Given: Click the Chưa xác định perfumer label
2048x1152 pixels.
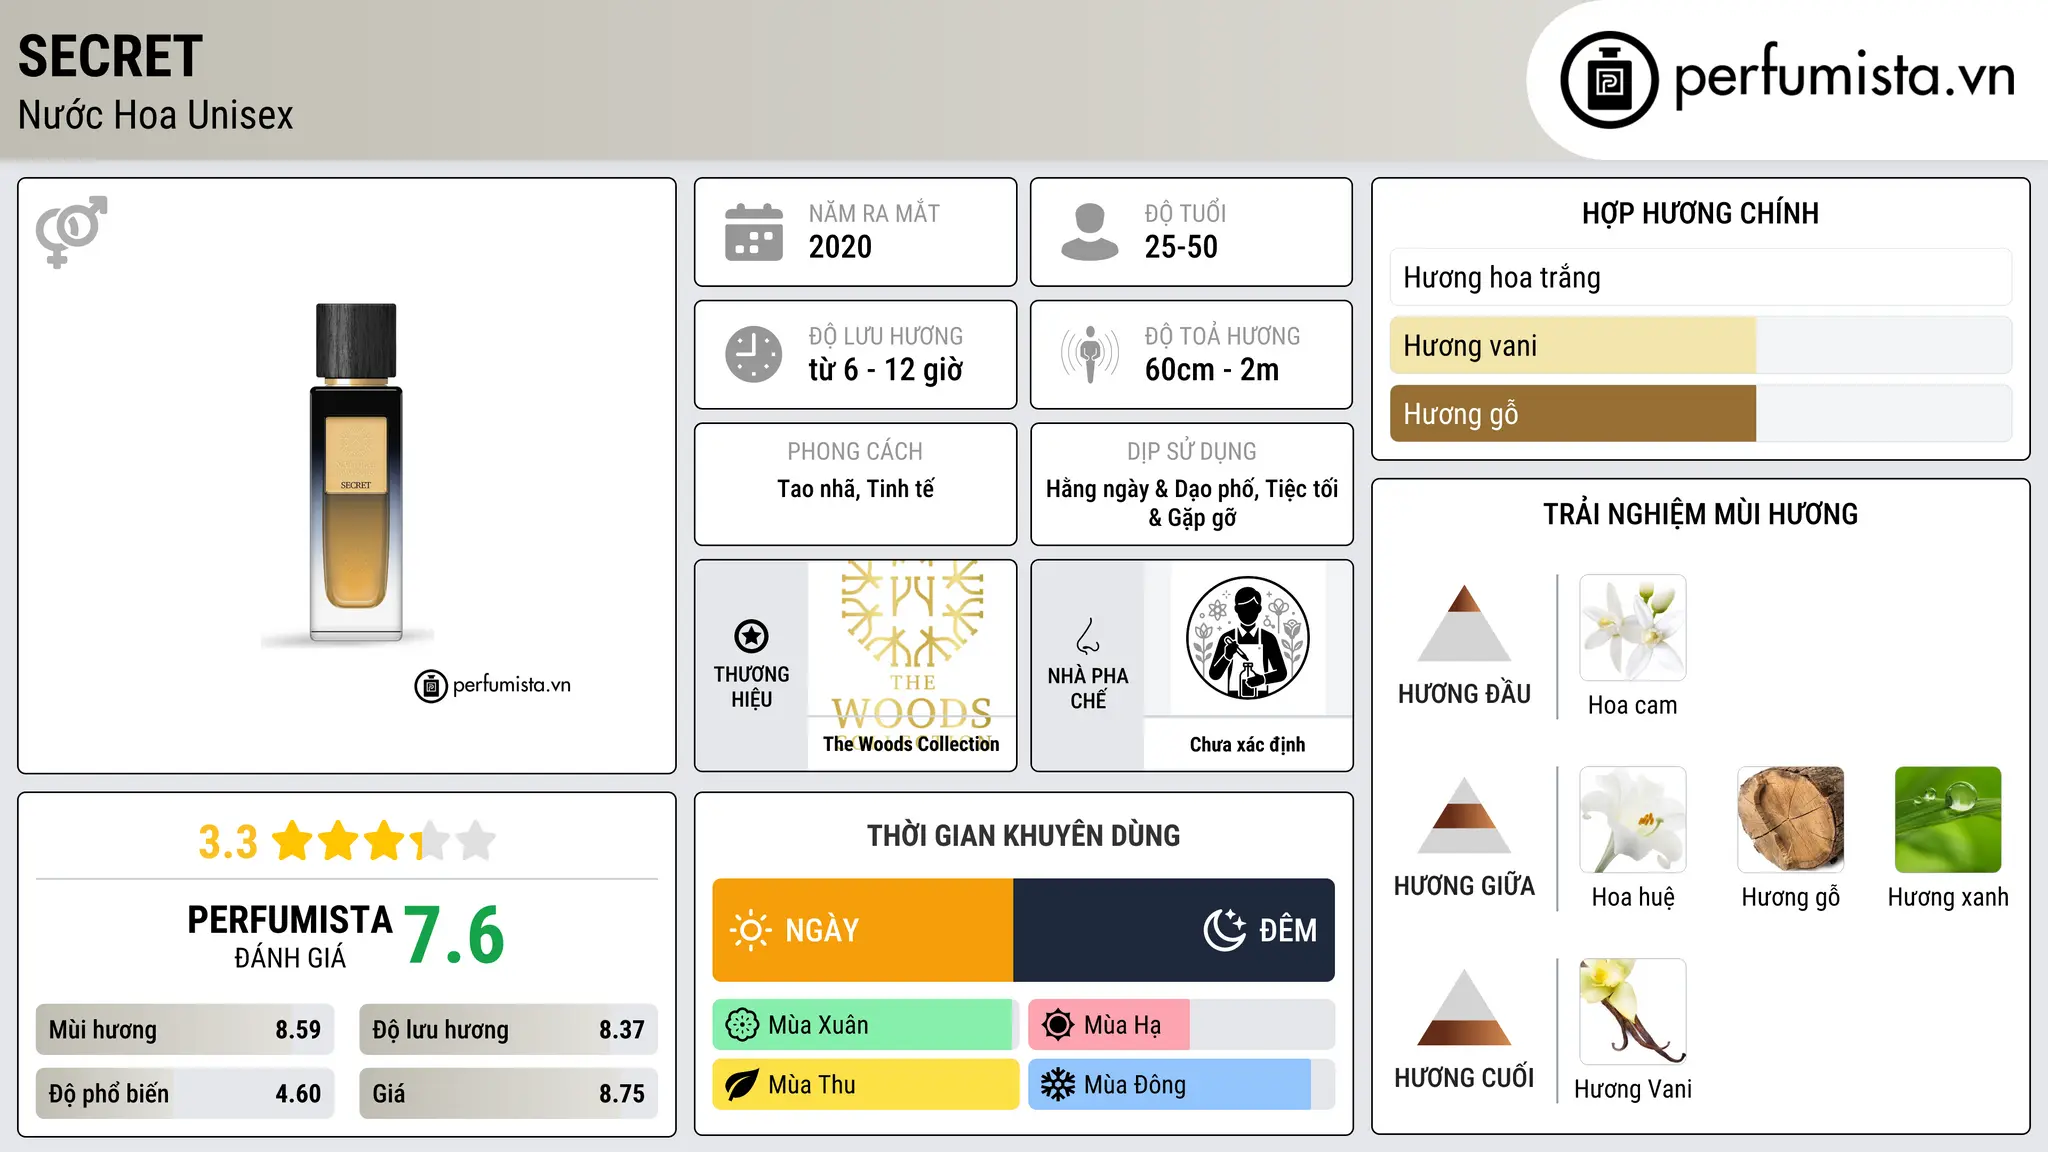Looking at the screenshot, I should pos(1247,744).
